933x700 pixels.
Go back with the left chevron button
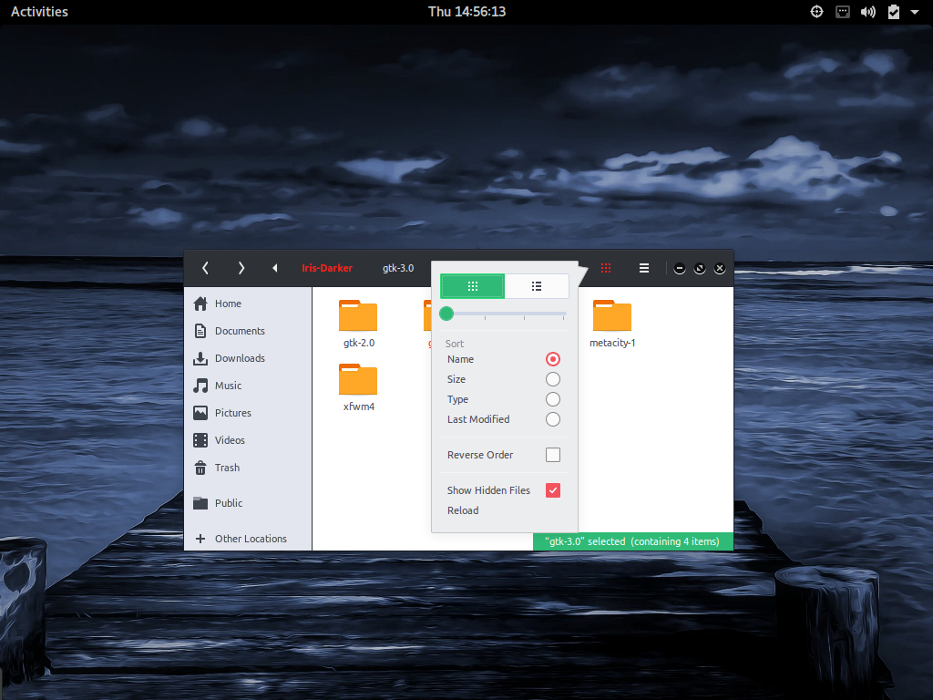(205, 268)
